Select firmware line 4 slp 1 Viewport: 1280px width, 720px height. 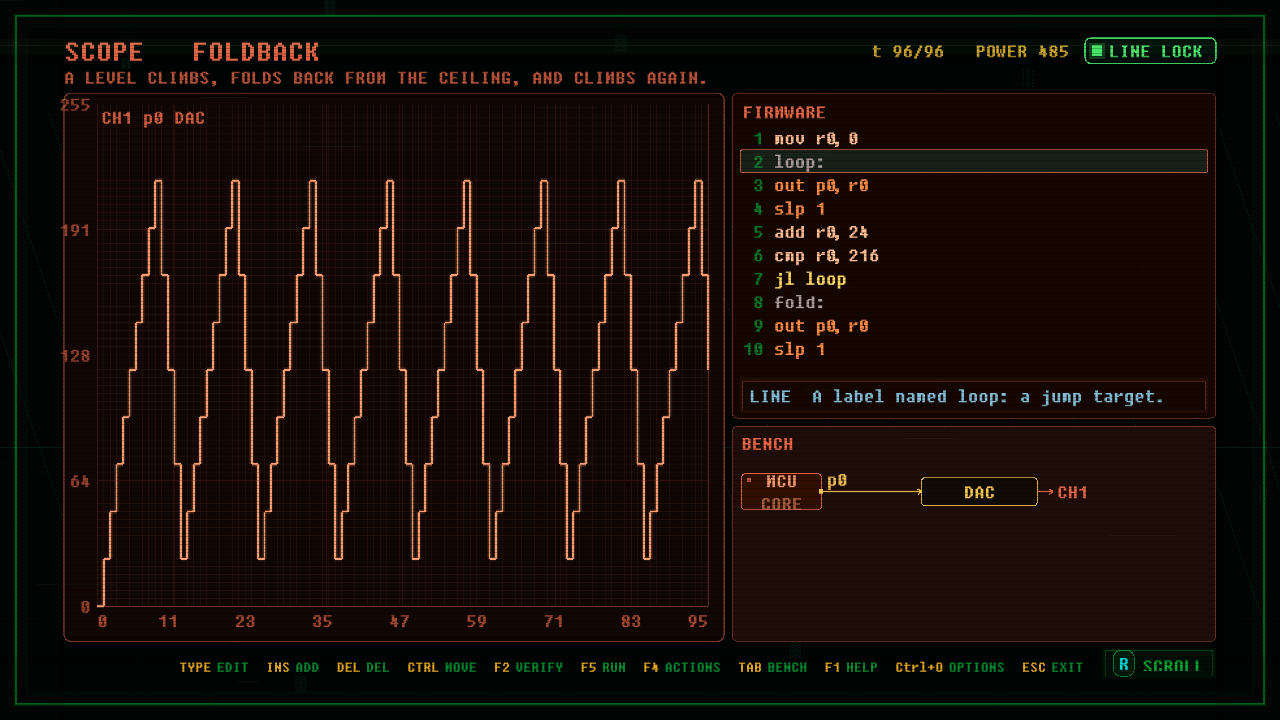coord(974,209)
